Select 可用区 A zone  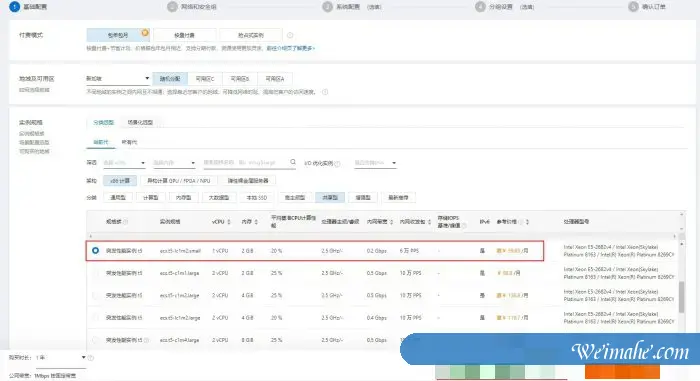(x=275, y=79)
